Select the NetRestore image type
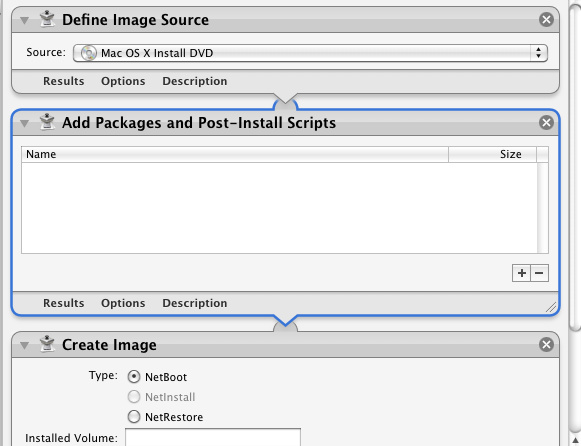The width and height of the screenshot is (581, 446). tap(134, 417)
